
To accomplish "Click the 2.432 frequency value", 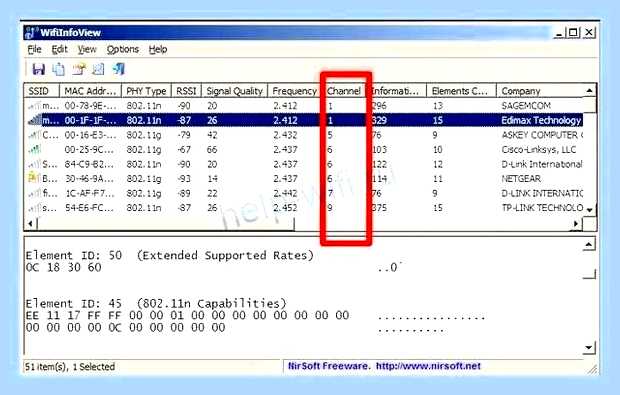I will (285, 135).
